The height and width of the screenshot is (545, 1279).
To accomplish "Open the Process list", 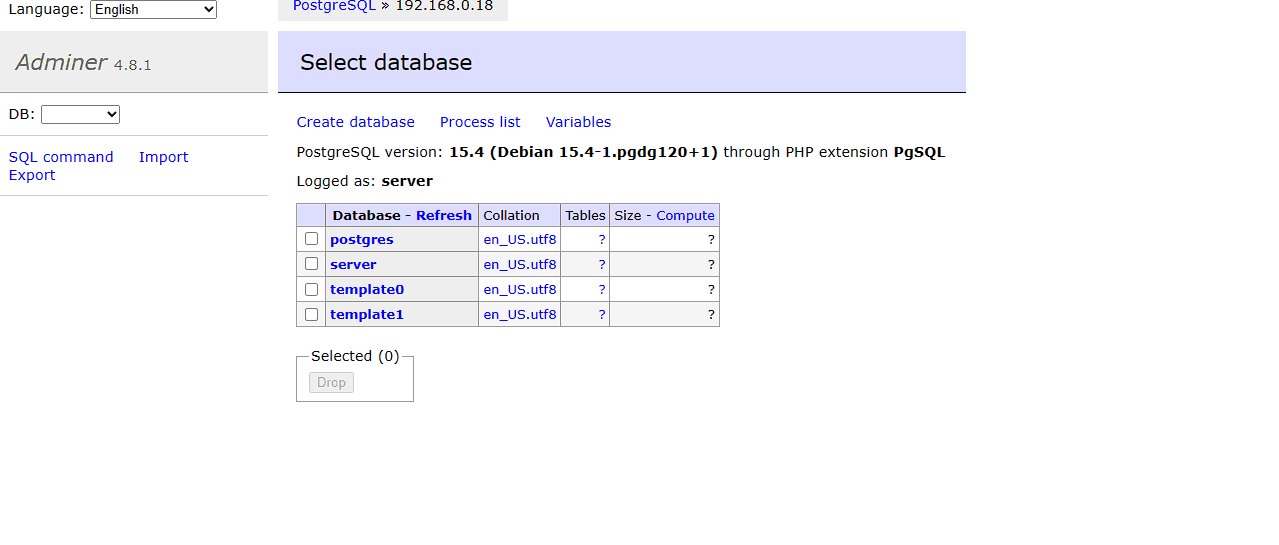I will (x=480, y=122).
